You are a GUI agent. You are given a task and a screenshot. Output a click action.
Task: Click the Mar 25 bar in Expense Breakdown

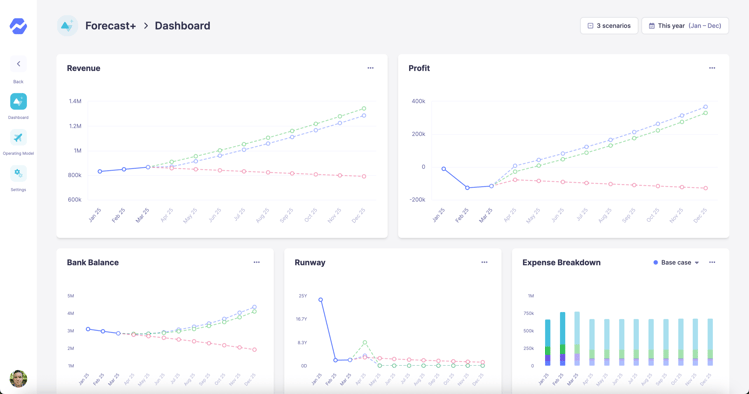577,339
